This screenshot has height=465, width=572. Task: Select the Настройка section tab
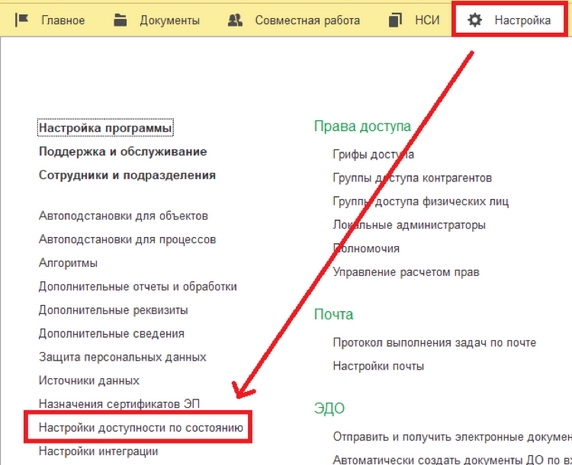point(509,19)
